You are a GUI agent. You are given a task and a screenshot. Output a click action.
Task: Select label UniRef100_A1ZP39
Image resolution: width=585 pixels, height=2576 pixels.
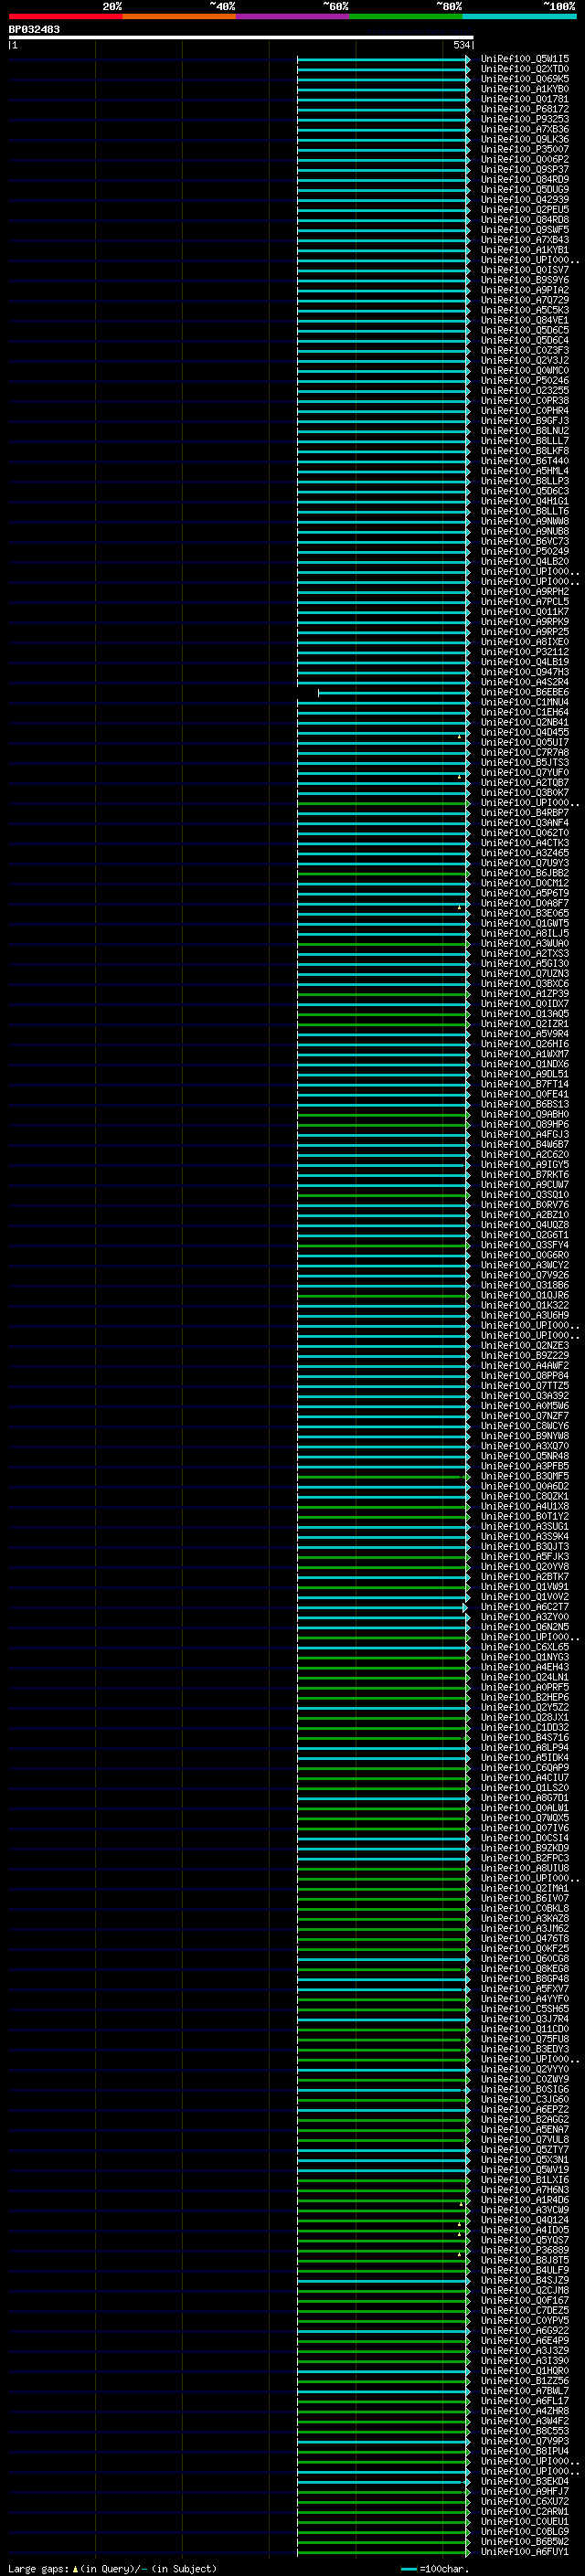tap(525, 993)
